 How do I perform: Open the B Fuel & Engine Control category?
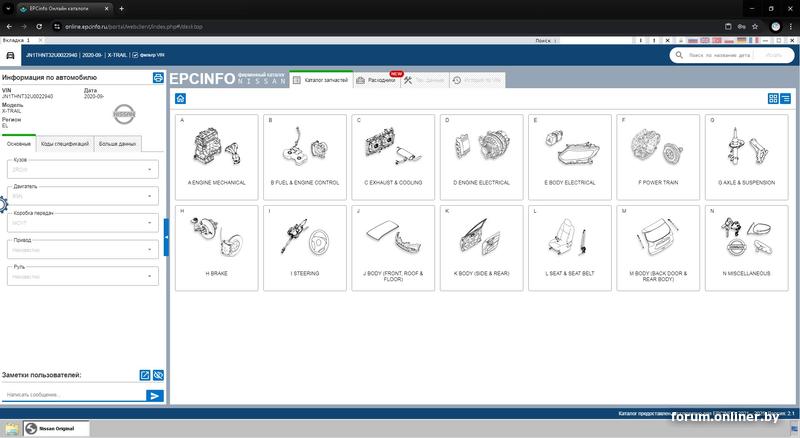click(305, 157)
